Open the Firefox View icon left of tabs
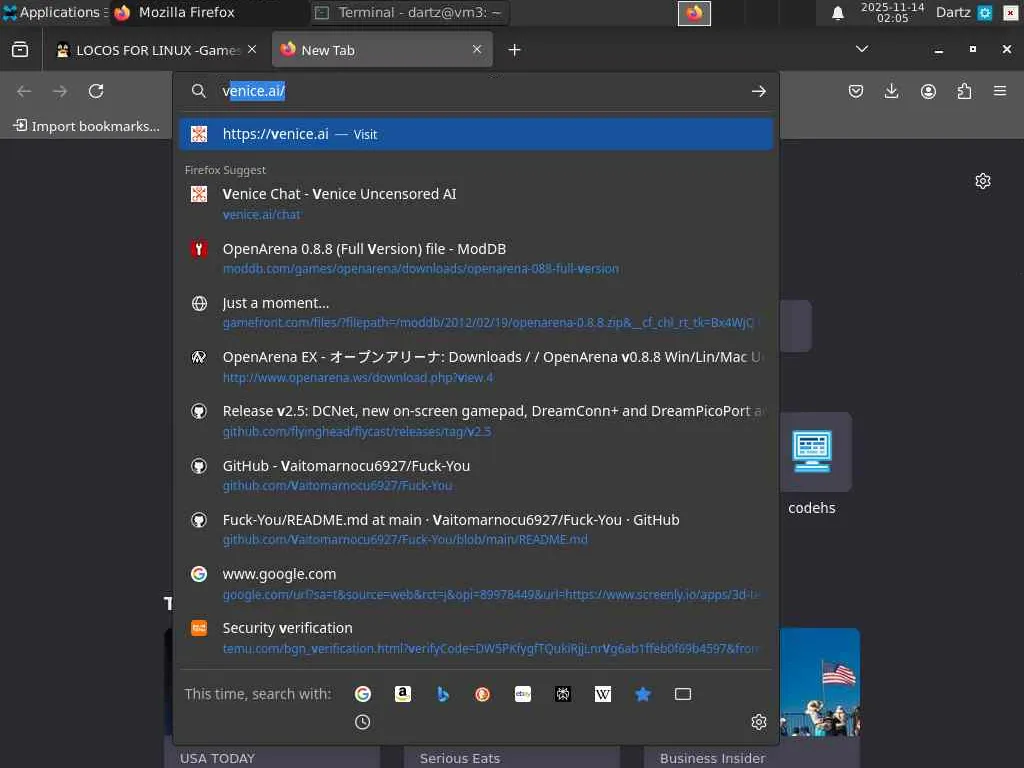Image resolution: width=1024 pixels, height=768 pixels. click(x=20, y=50)
